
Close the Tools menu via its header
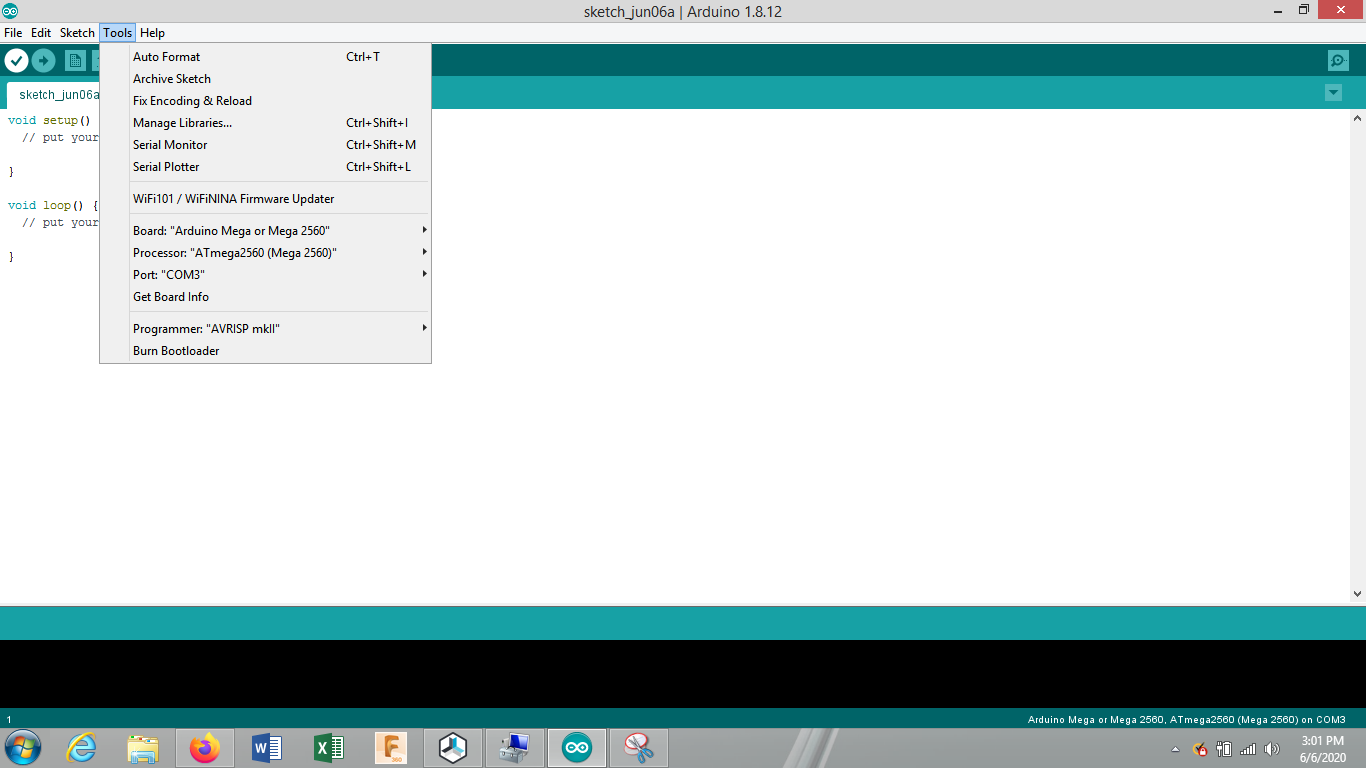tap(117, 33)
